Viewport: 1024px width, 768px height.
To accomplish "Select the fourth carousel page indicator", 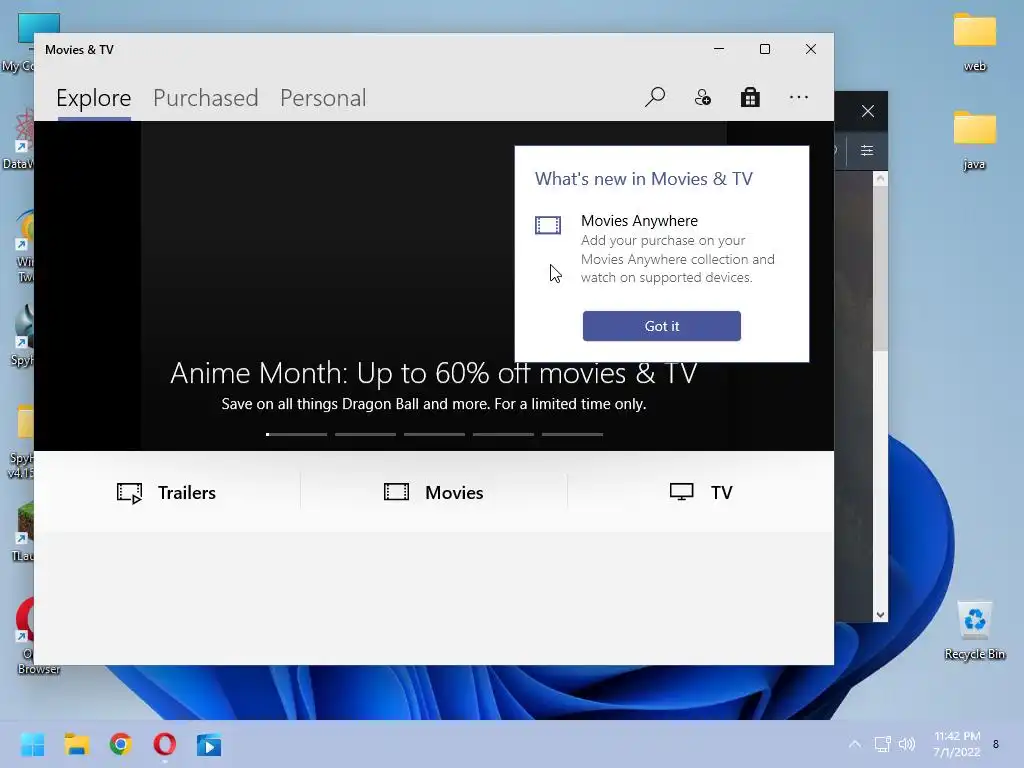I will pos(503,434).
